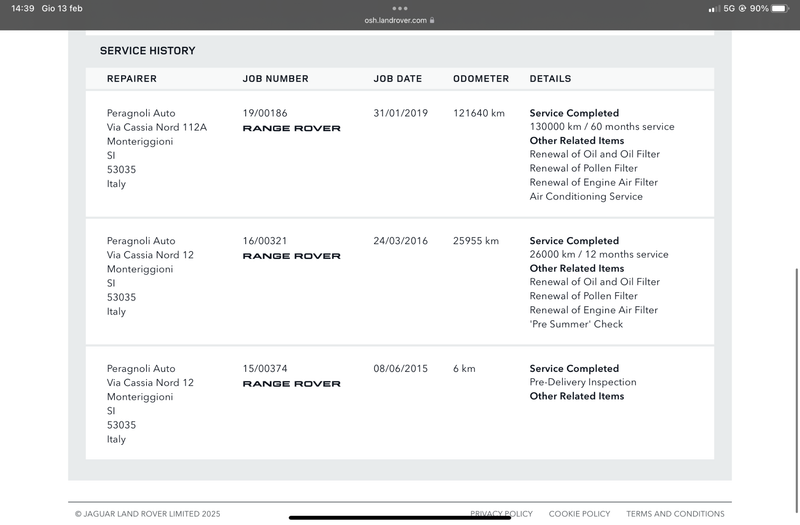Tap the cellular signal bars icon
The width and height of the screenshot is (800, 525).
(714, 9)
